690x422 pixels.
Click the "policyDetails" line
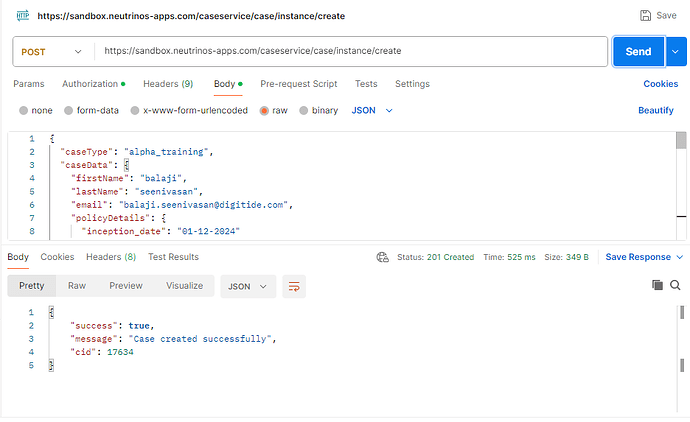pos(118,218)
